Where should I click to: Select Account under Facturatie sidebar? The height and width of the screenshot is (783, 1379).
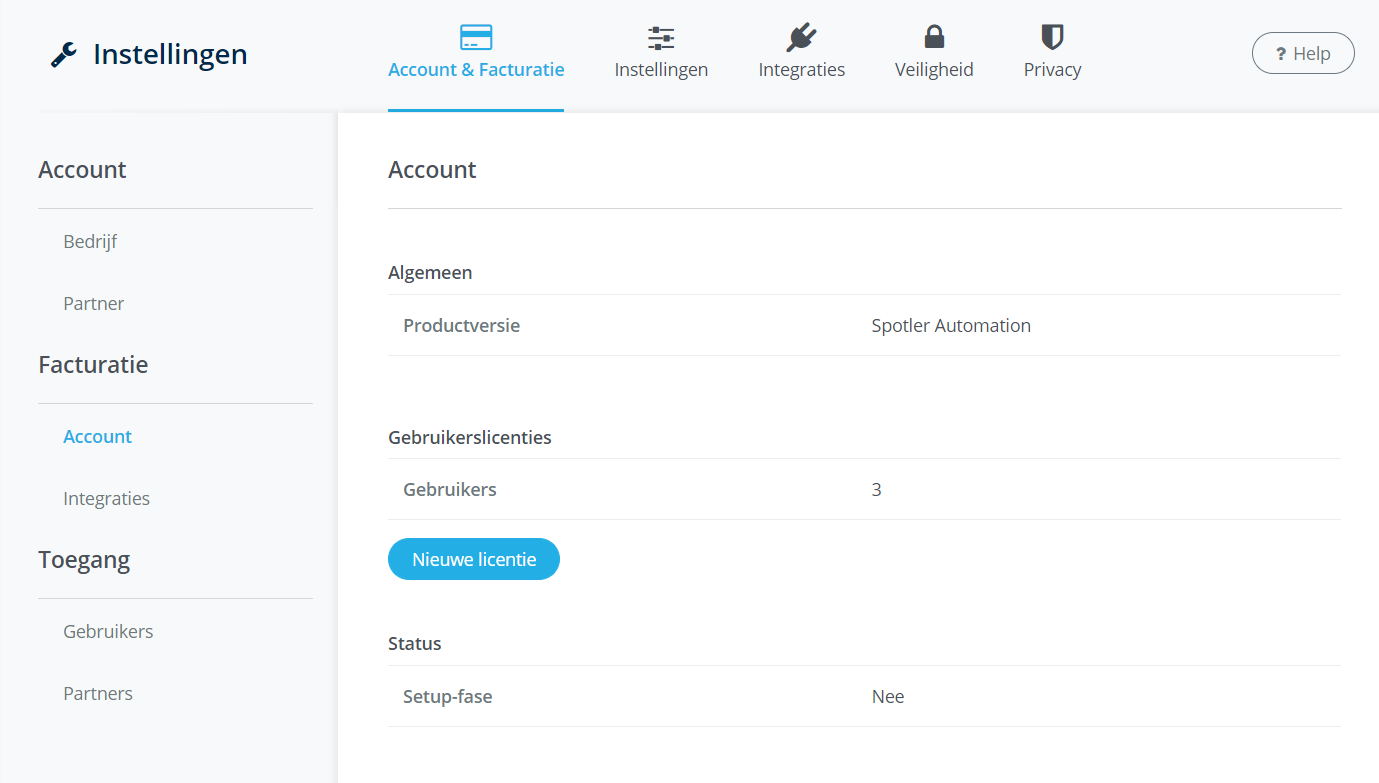(98, 437)
